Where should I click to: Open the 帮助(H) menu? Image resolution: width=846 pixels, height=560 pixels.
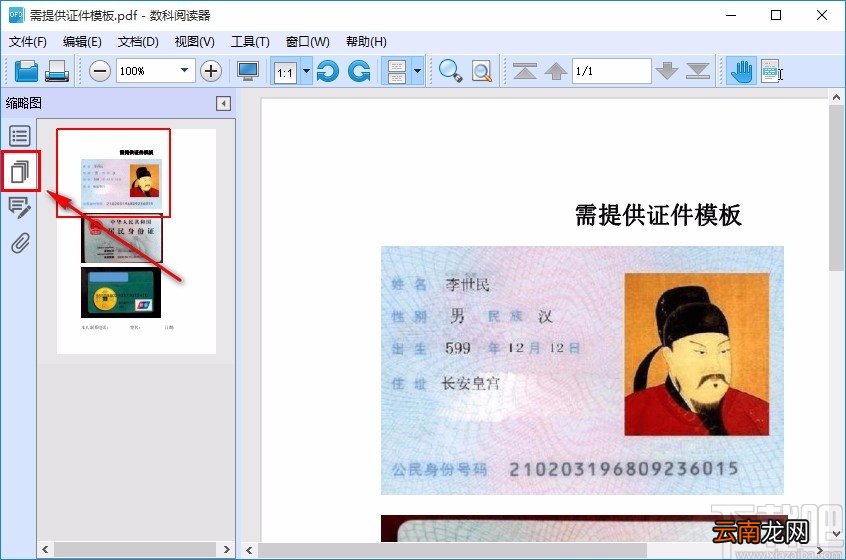click(x=366, y=42)
